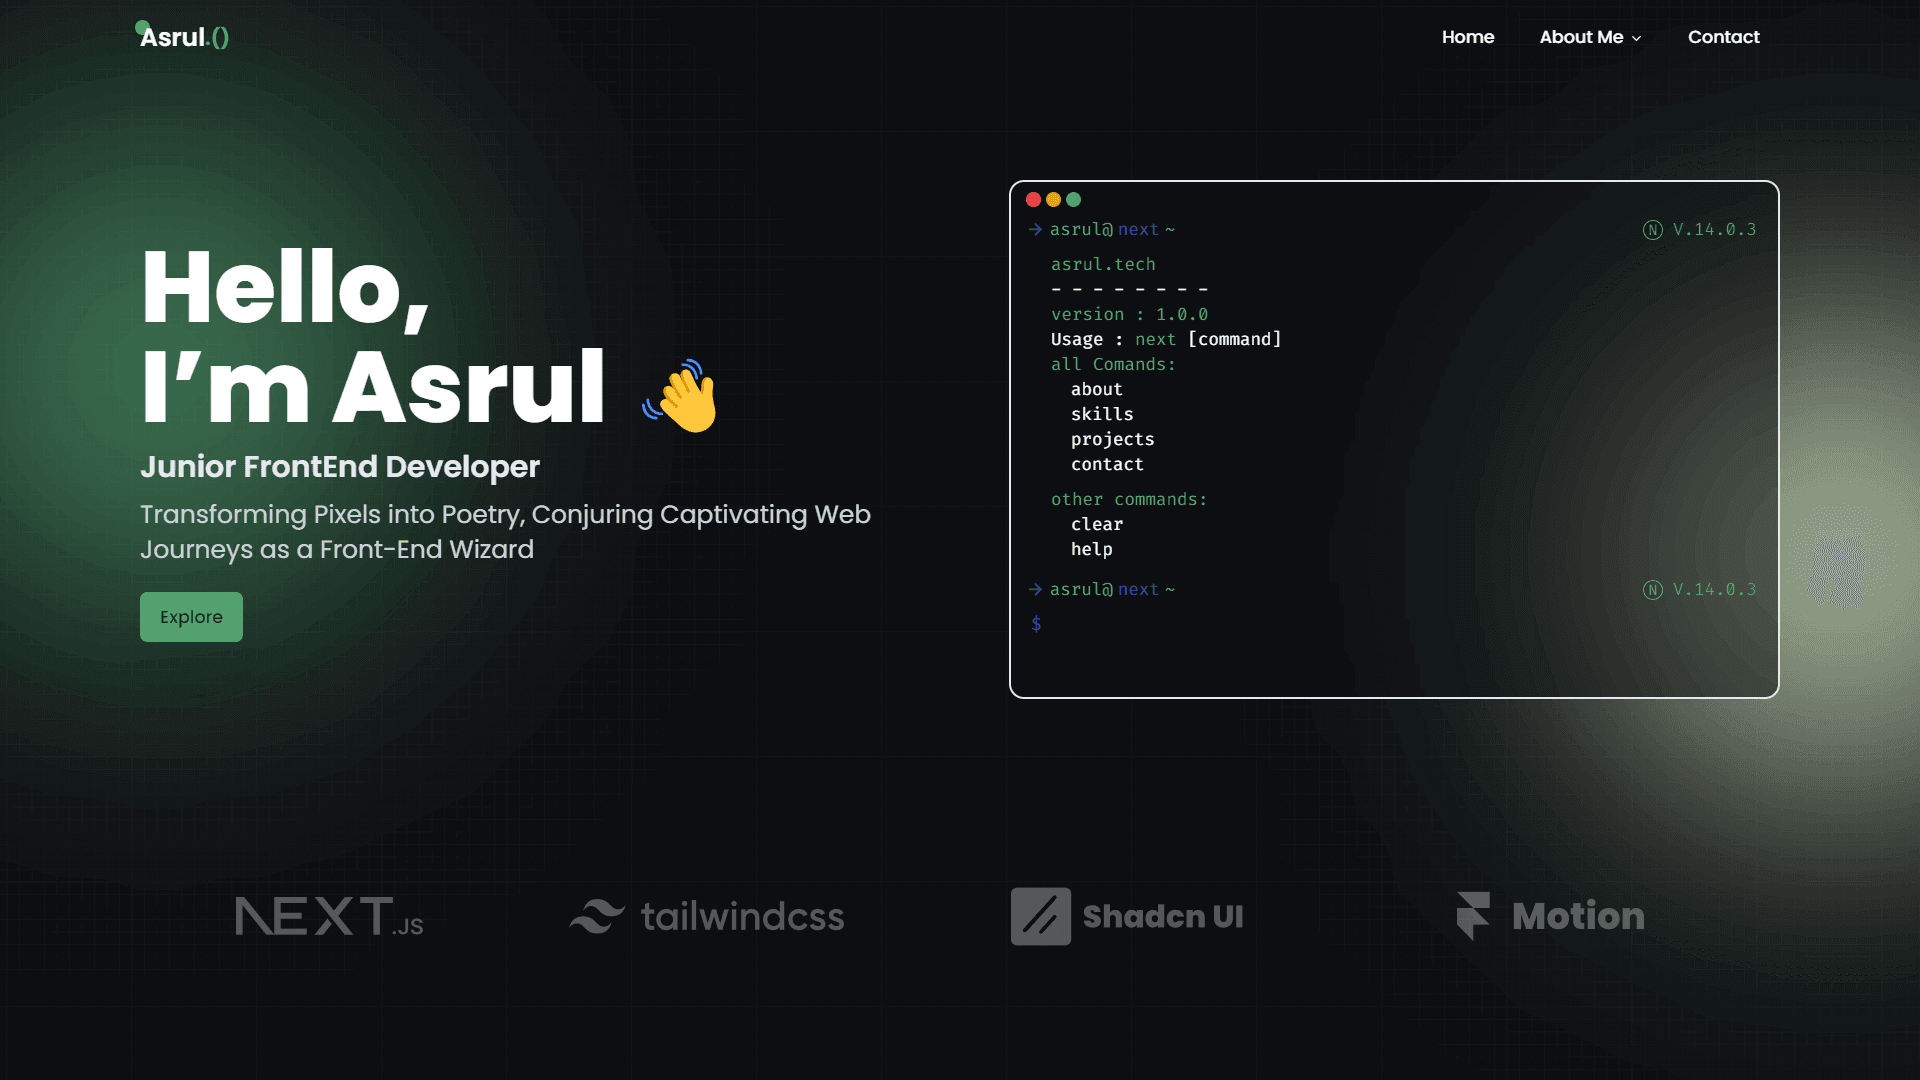The image size is (1920, 1080).
Task: Click the Next.js icon beside bottom V.14.0.3
Action: pyautogui.click(x=1652, y=590)
